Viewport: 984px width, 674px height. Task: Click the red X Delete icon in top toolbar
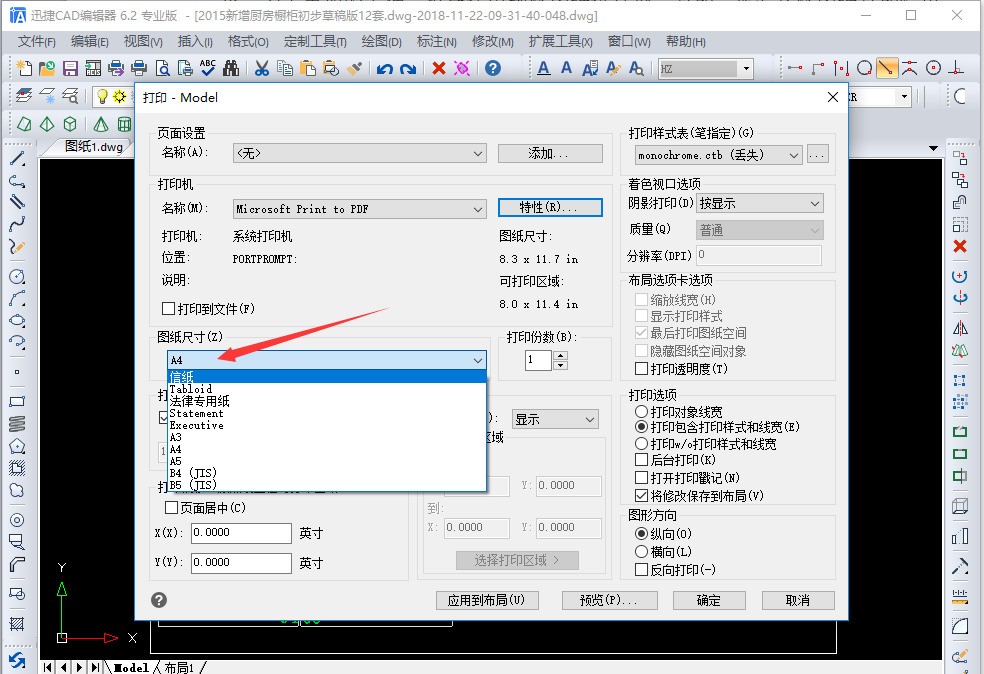click(x=439, y=68)
